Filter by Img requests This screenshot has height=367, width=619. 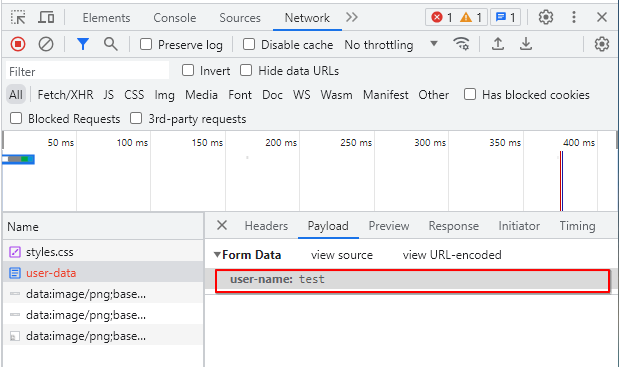(x=164, y=95)
